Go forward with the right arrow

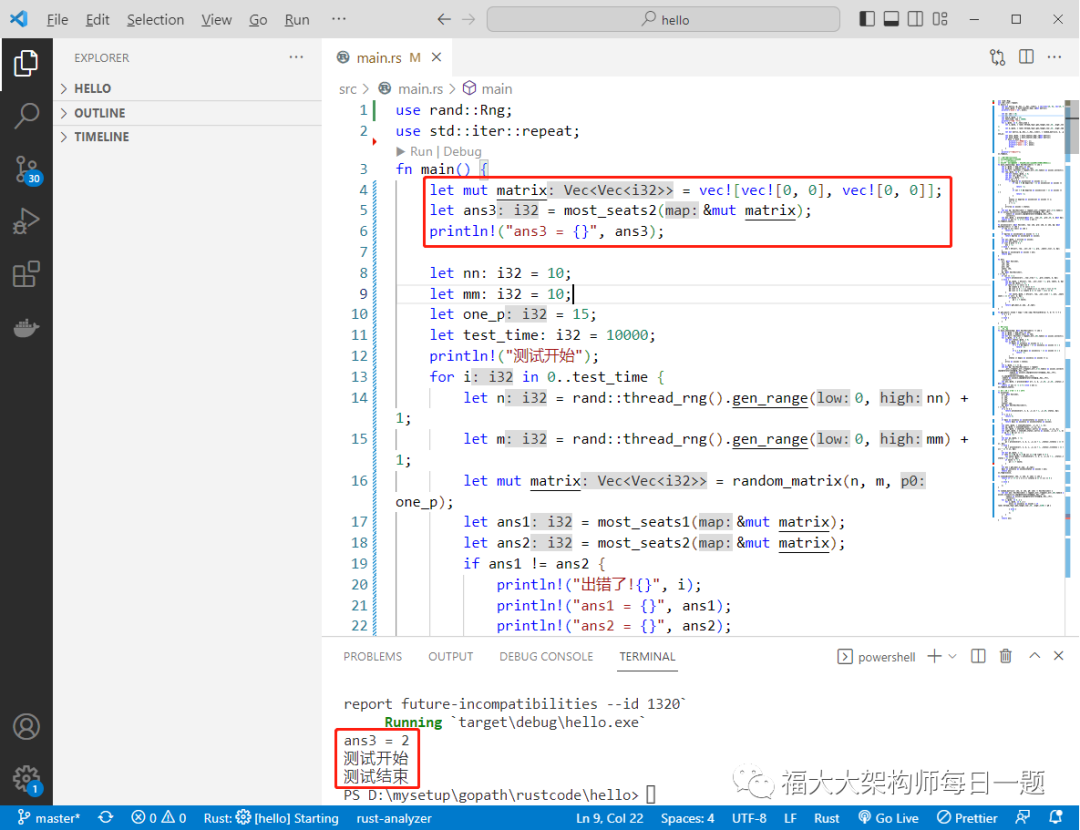point(468,19)
